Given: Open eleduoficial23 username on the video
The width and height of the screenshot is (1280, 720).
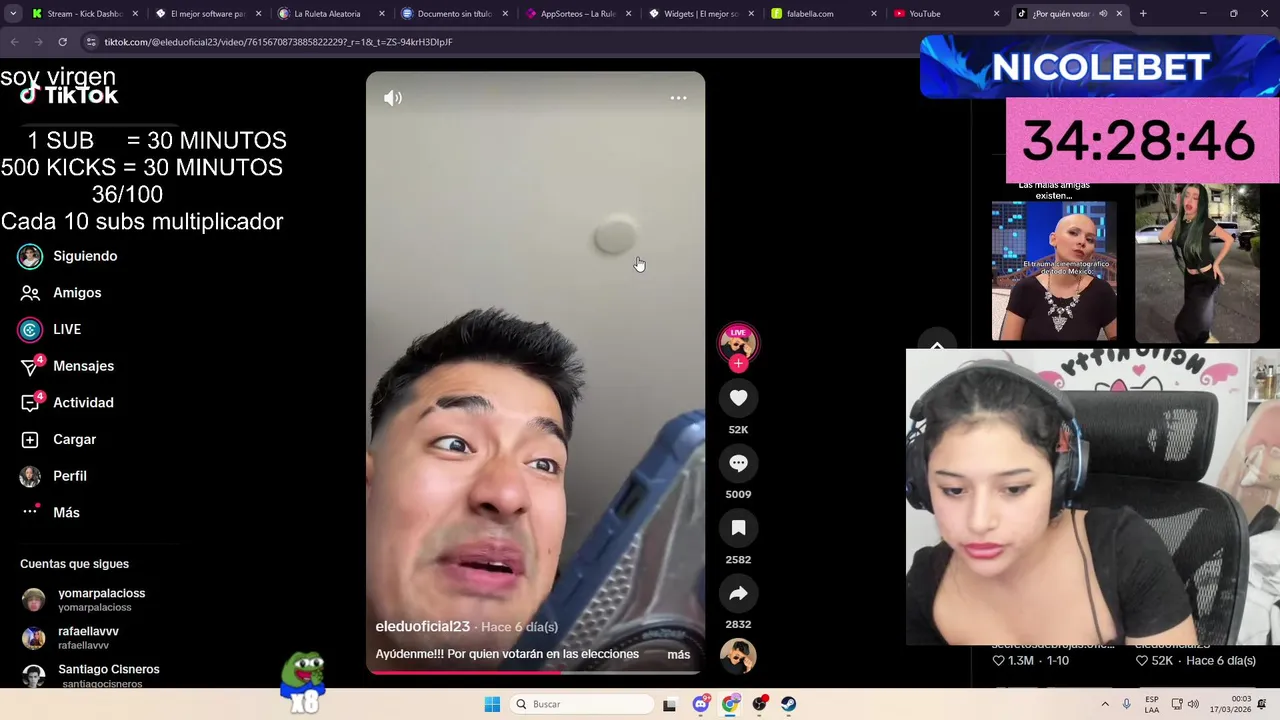Looking at the screenshot, I should (x=422, y=626).
